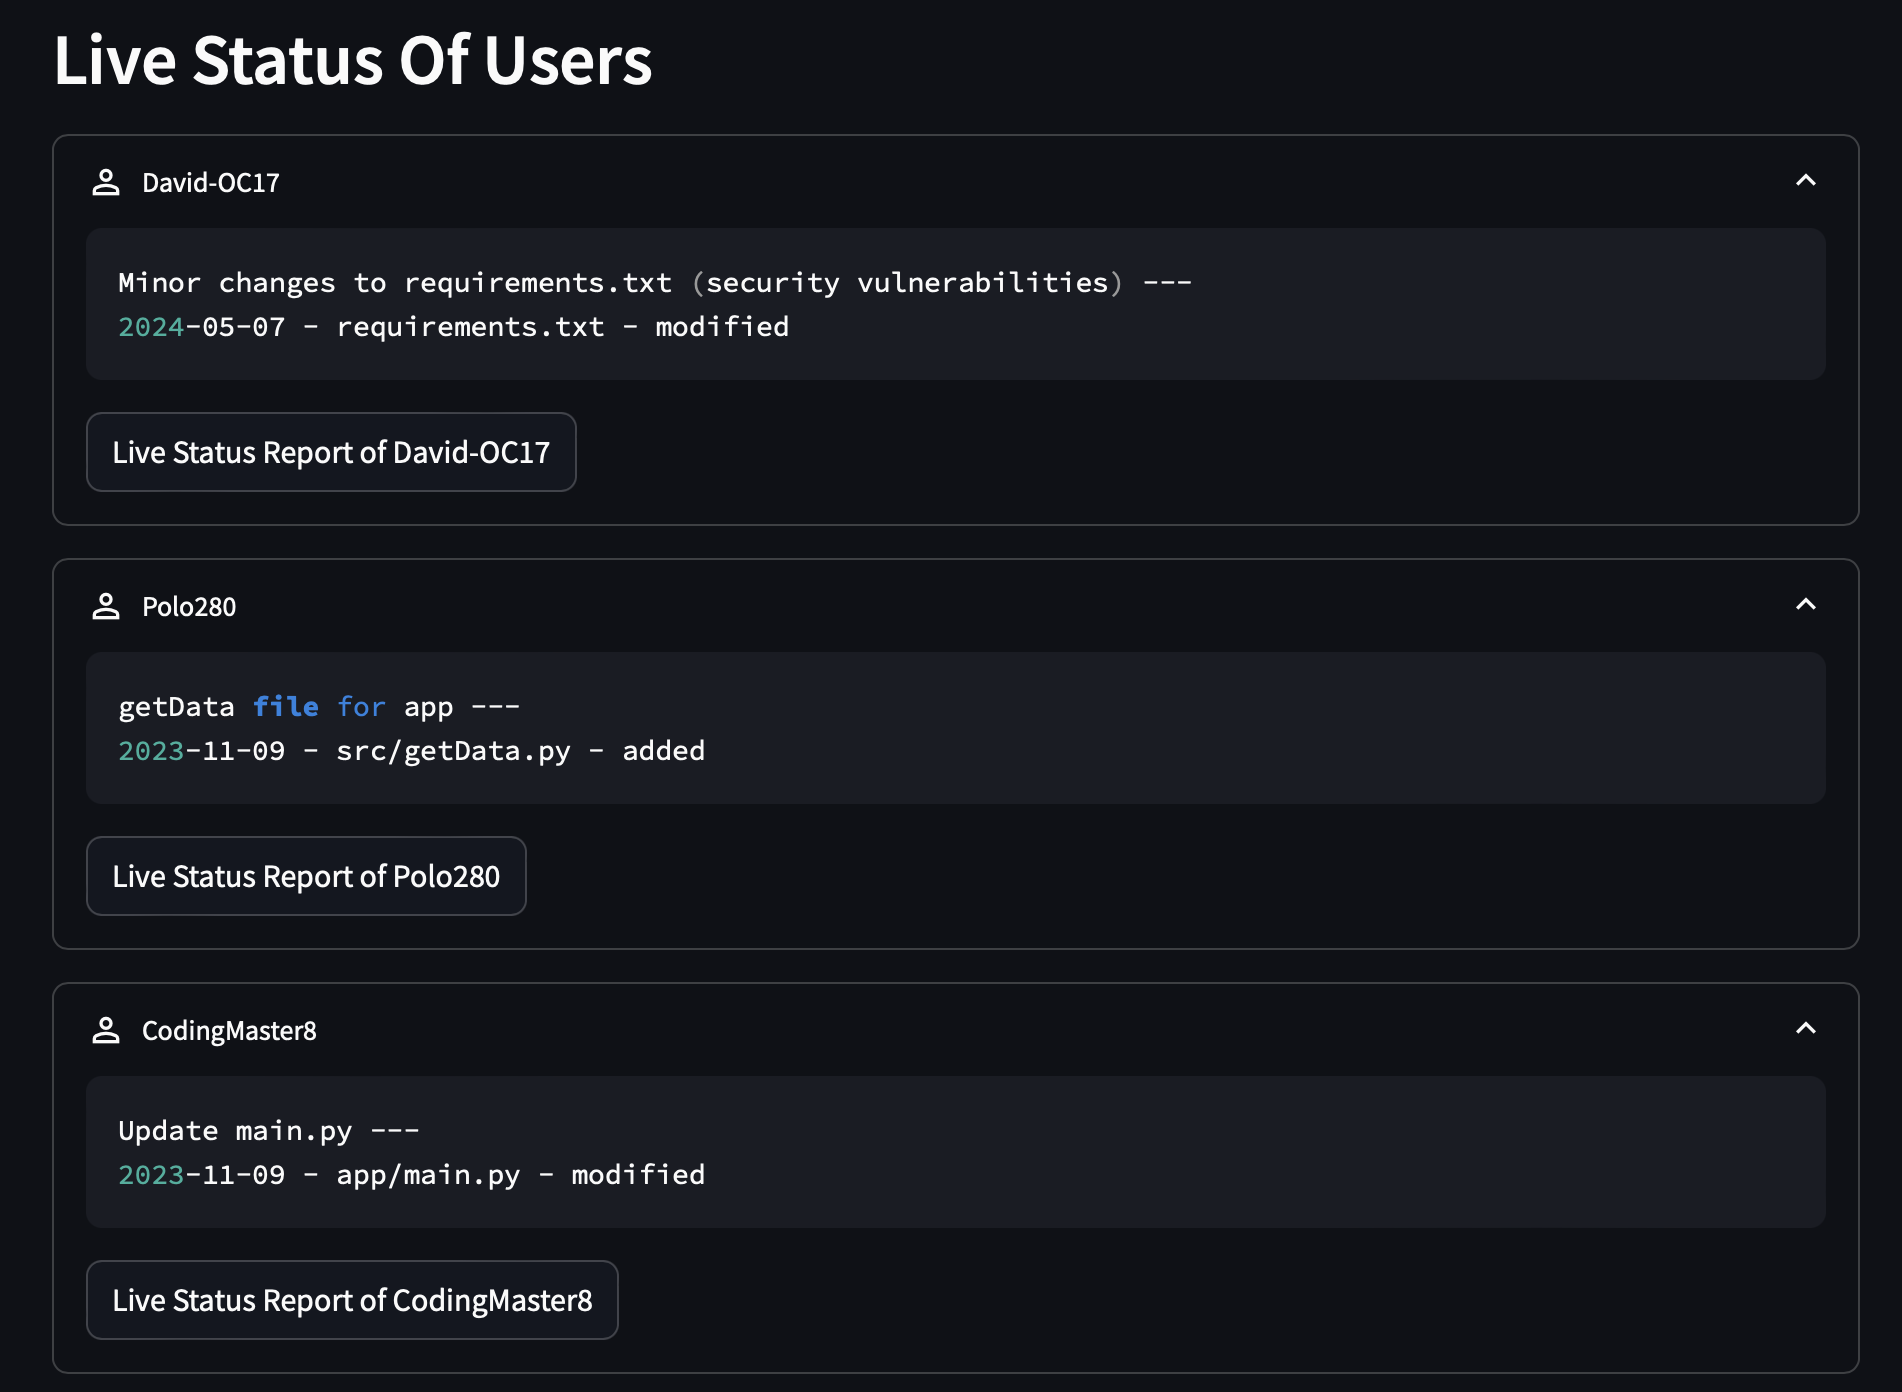Click the "Live Status Of Users" page heading
The width and height of the screenshot is (1902, 1392).
[x=352, y=60]
